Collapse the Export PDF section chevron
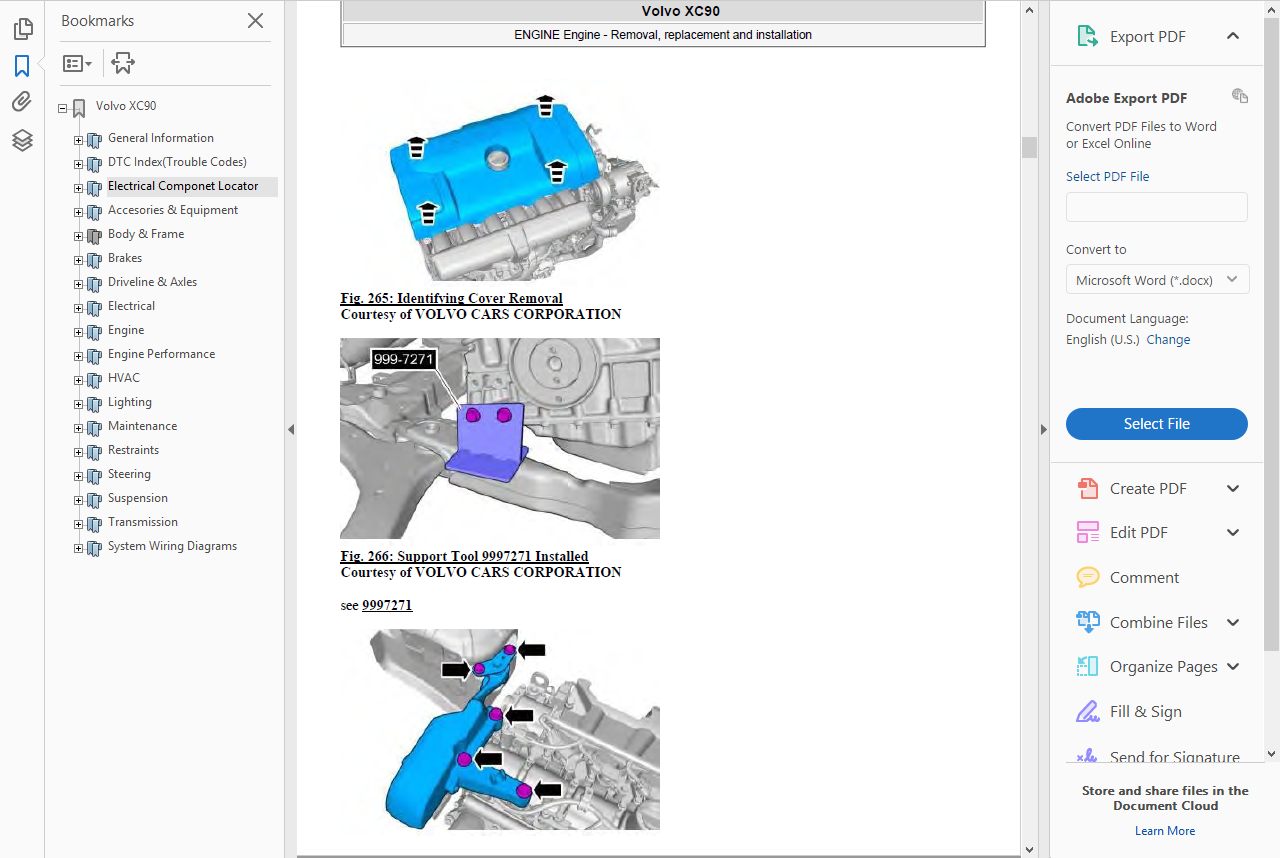Screen dimensions: 1280x858 pos(1233,36)
